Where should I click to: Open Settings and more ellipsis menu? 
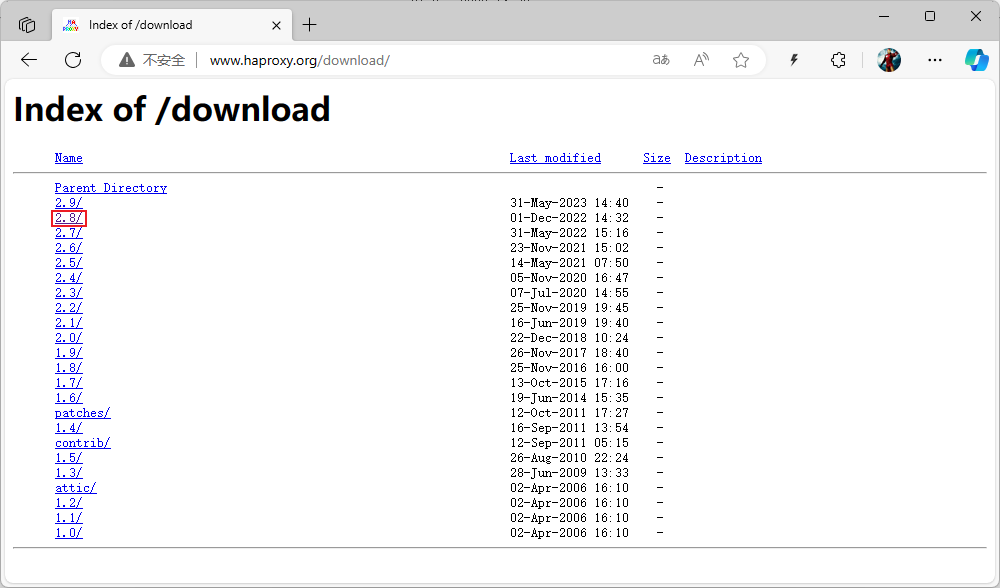tap(935, 60)
